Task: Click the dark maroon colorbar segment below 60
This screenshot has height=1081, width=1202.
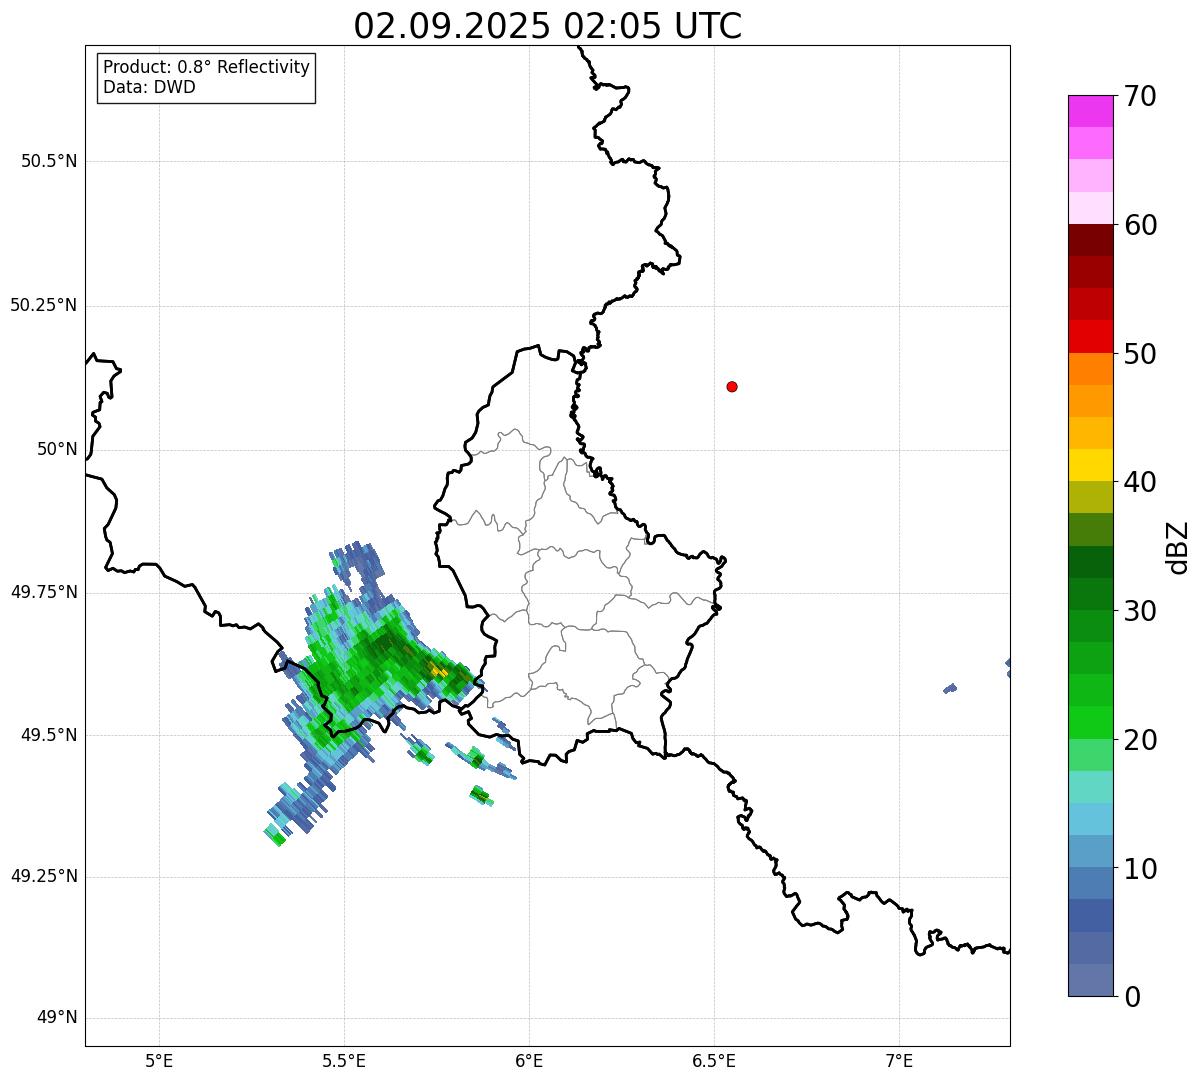Action: pos(1090,240)
